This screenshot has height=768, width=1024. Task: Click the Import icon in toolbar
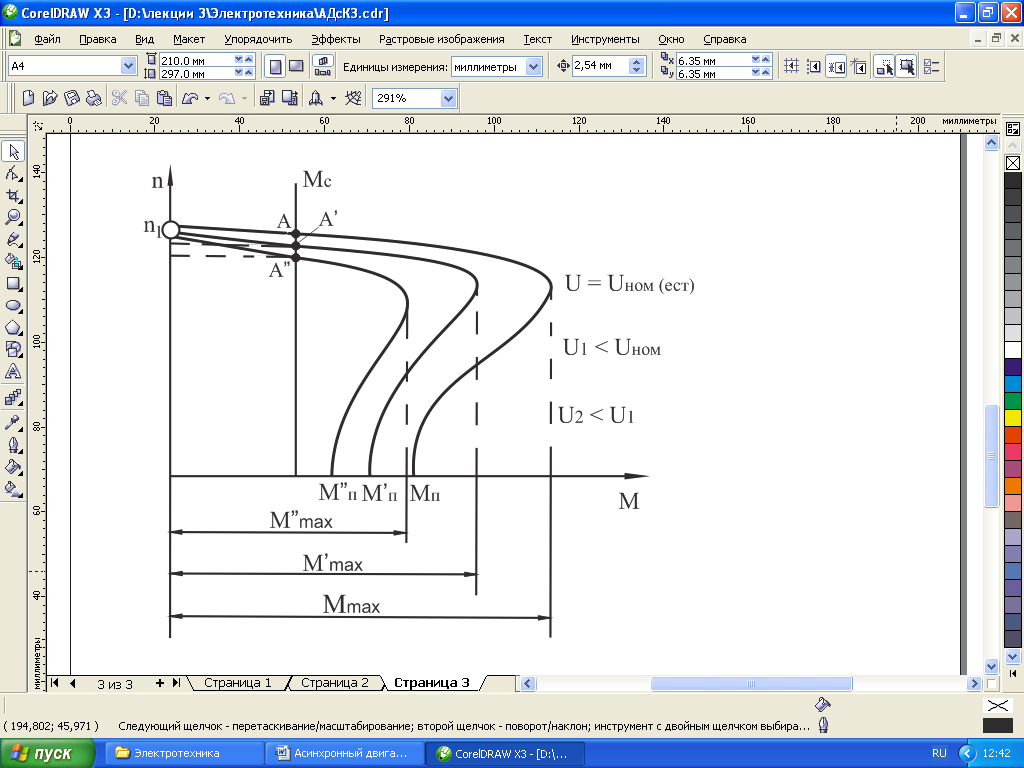(266, 98)
